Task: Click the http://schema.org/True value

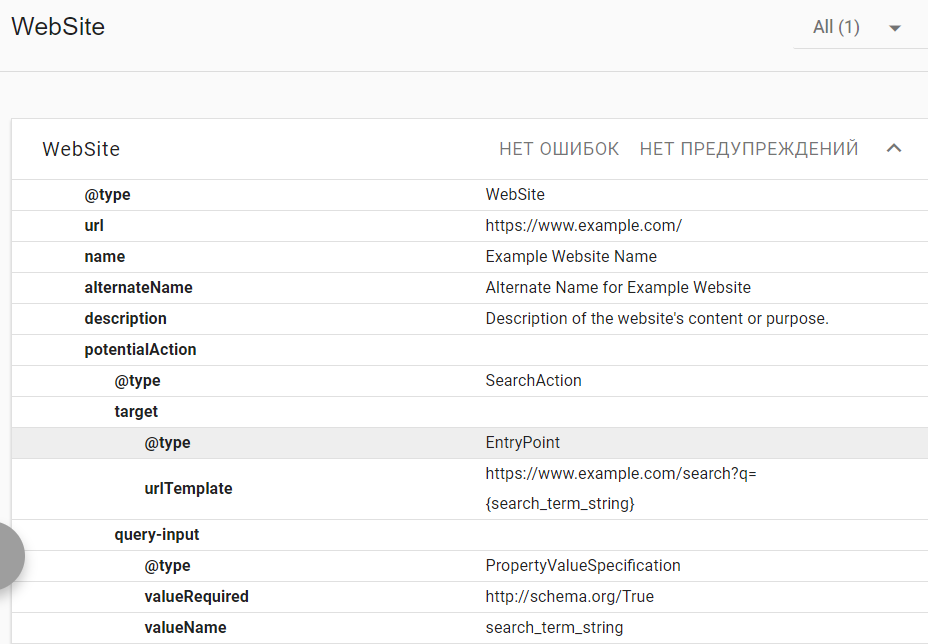Action: coord(569,597)
